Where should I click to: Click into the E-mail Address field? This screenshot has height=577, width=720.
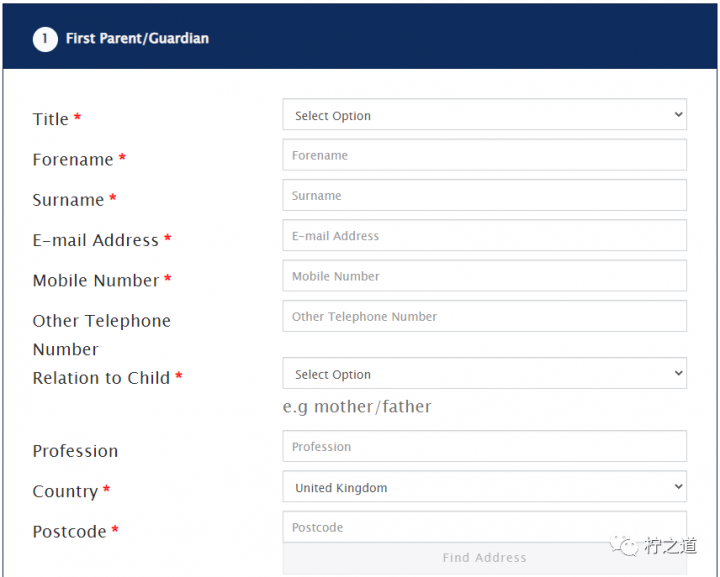pyautogui.click(x=484, y=236)
